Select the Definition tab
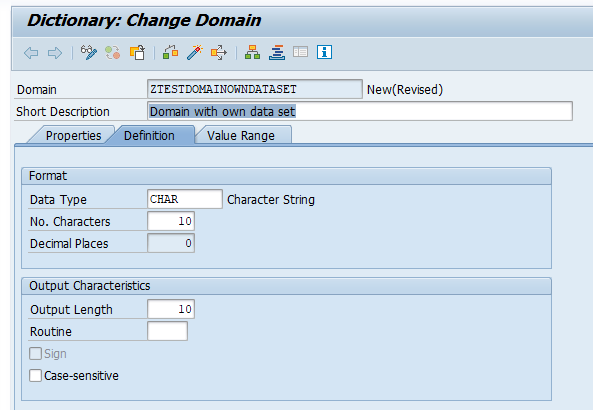593x410 pixels. [x=149, y=135]
